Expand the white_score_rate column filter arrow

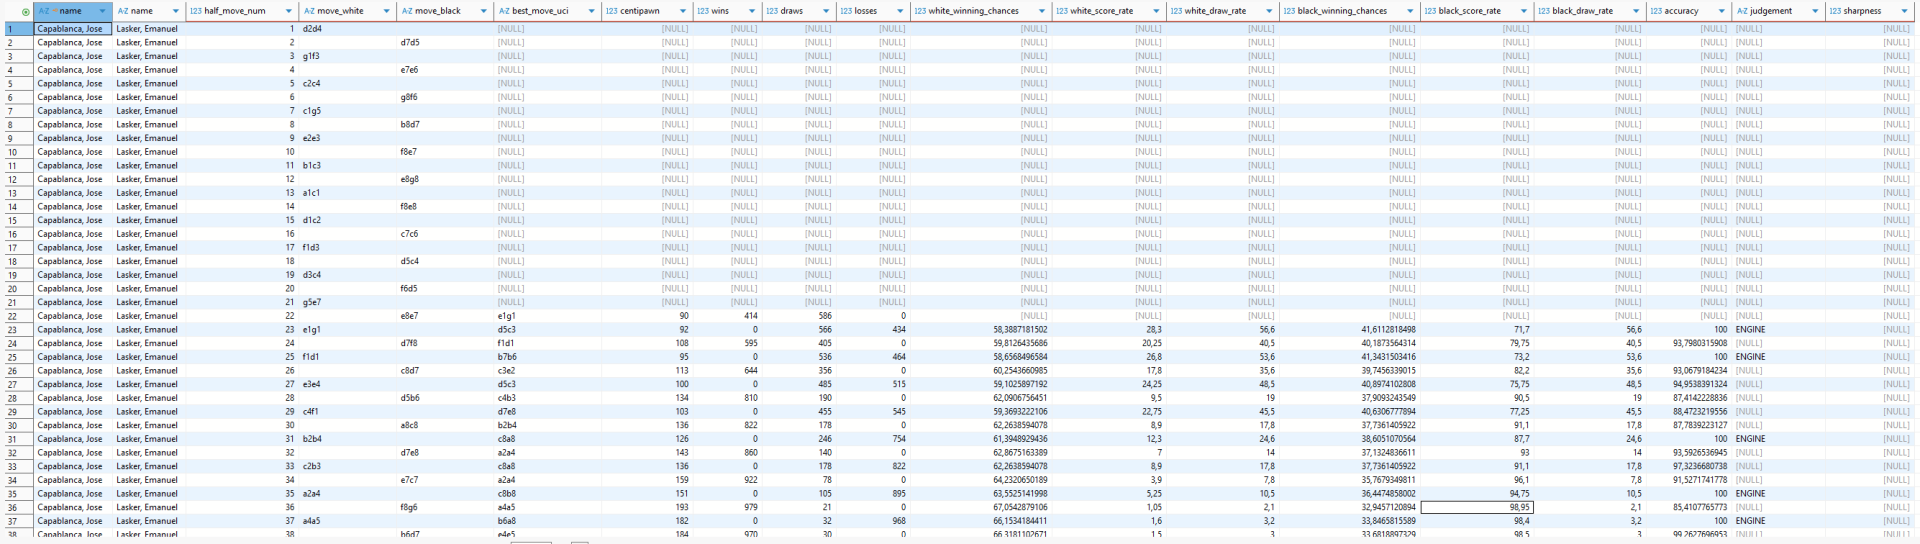coord(1156,11)
